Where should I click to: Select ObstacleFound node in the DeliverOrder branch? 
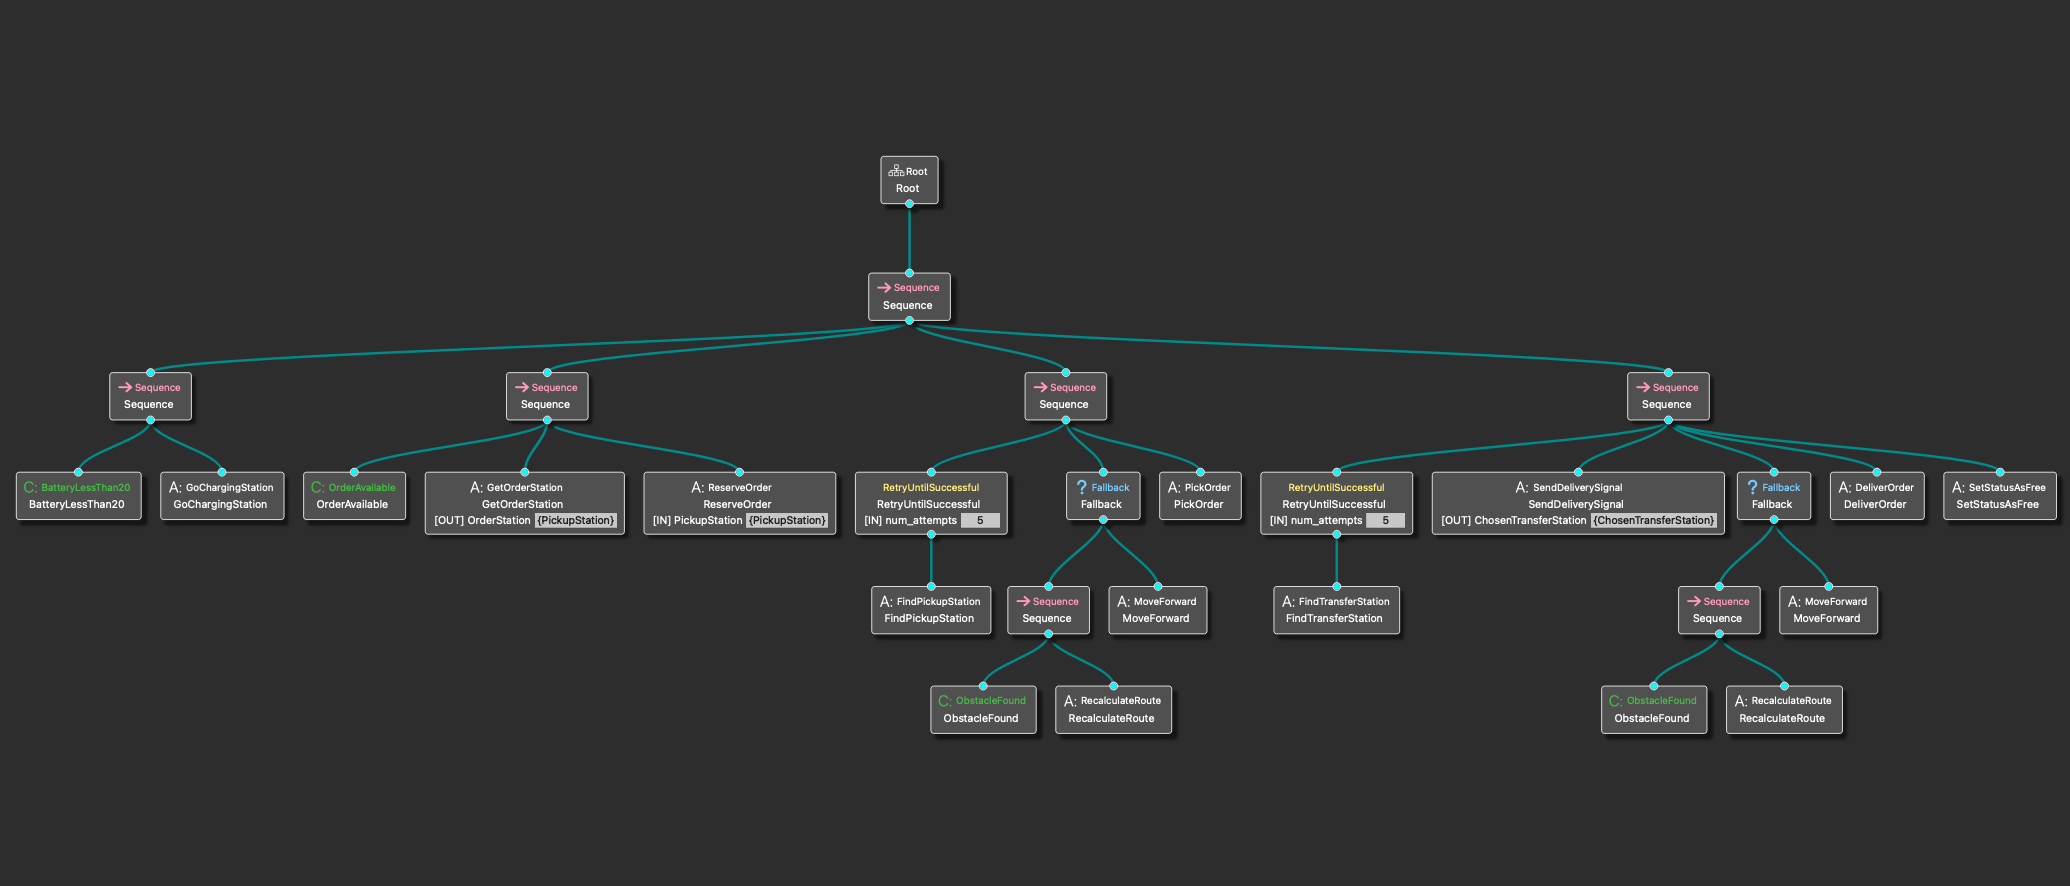1653,710
